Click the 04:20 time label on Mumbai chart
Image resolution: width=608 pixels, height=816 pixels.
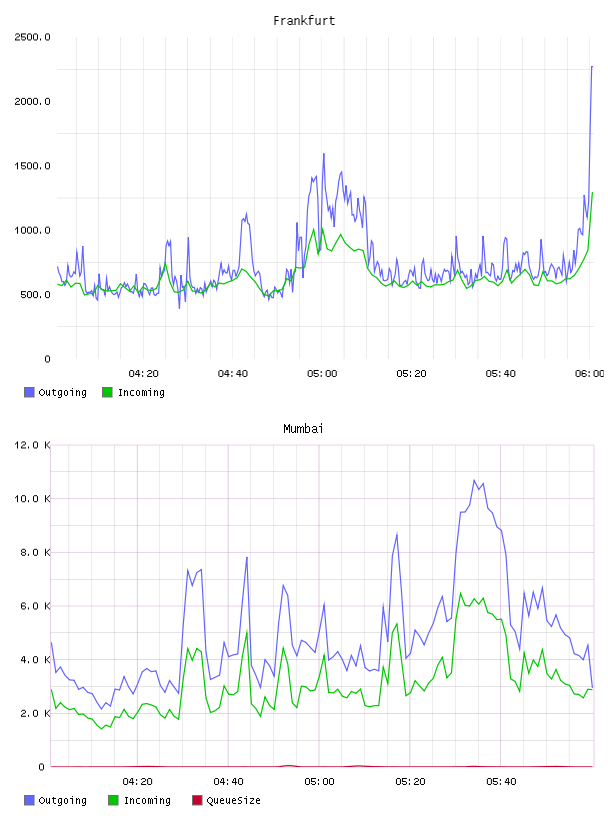click(x=137, y=782)
